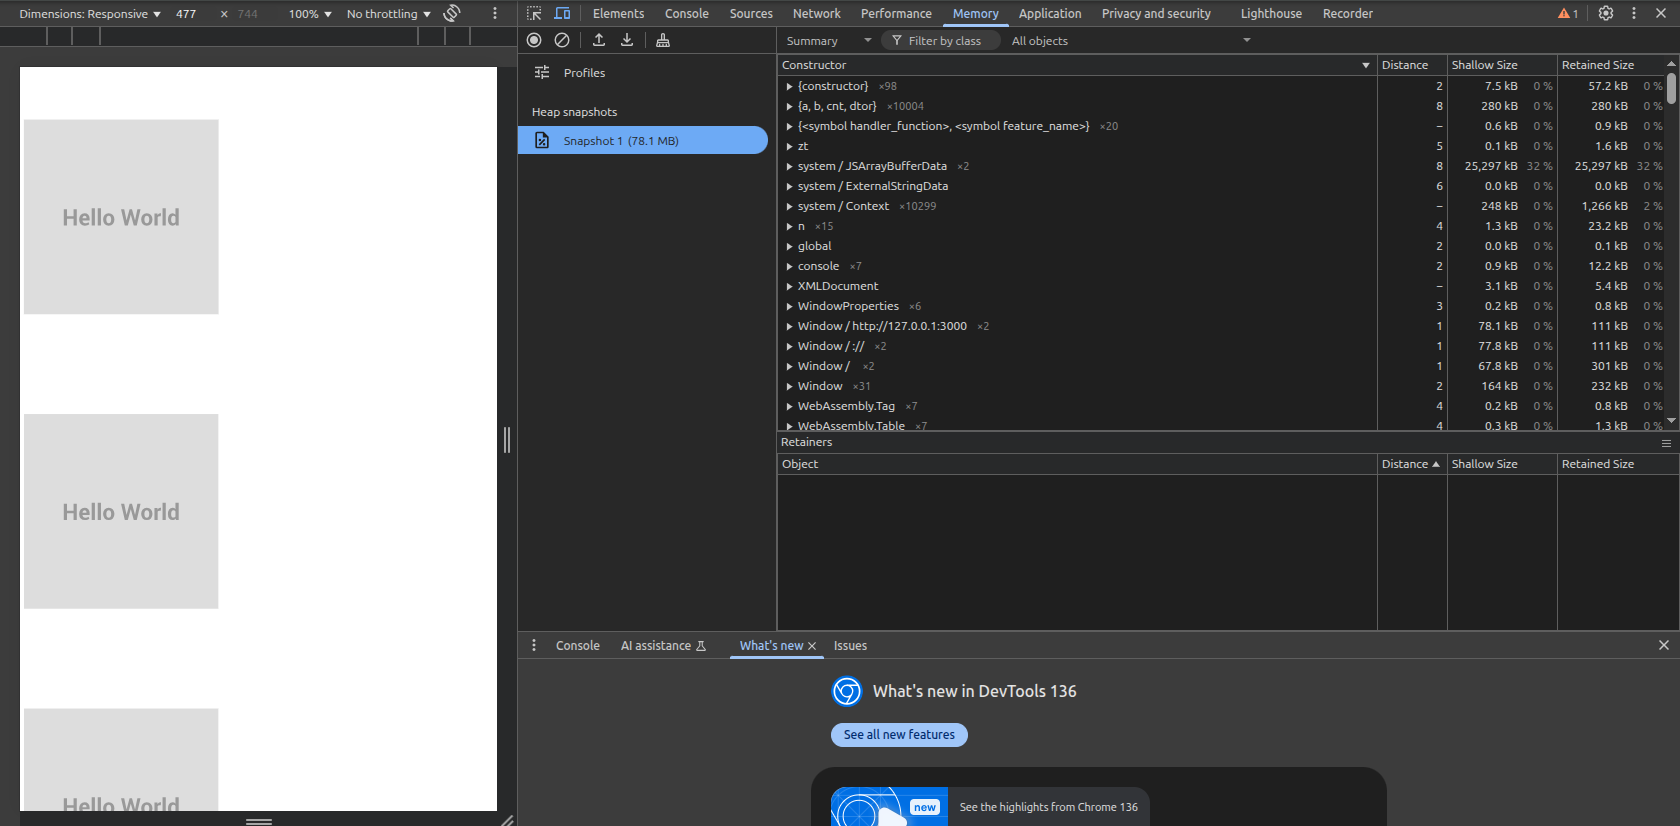
Task: Click the inspect element picker icon
Action: point(534,13)
